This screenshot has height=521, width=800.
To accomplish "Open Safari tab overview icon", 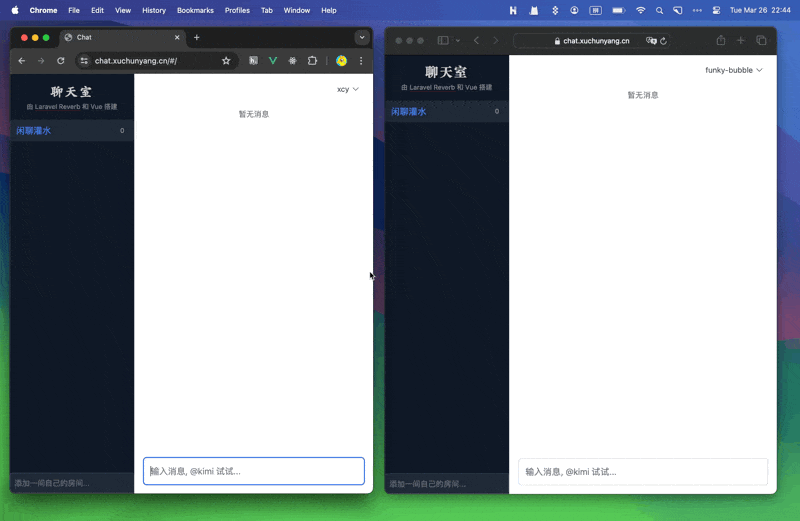I will point(761,41).
